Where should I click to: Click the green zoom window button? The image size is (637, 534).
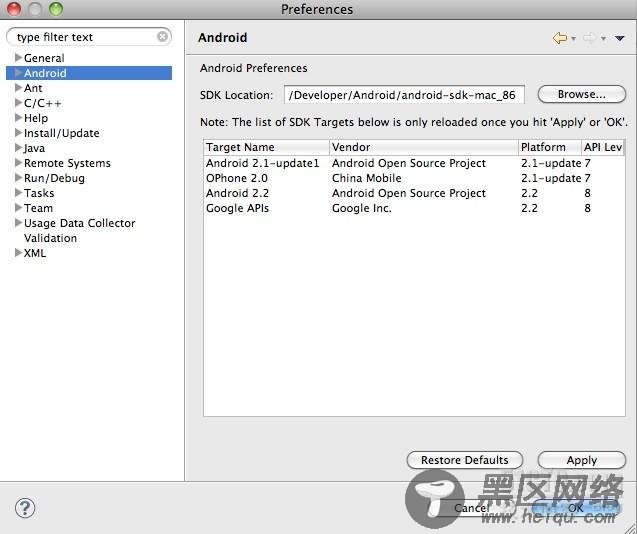coord(56,9)
